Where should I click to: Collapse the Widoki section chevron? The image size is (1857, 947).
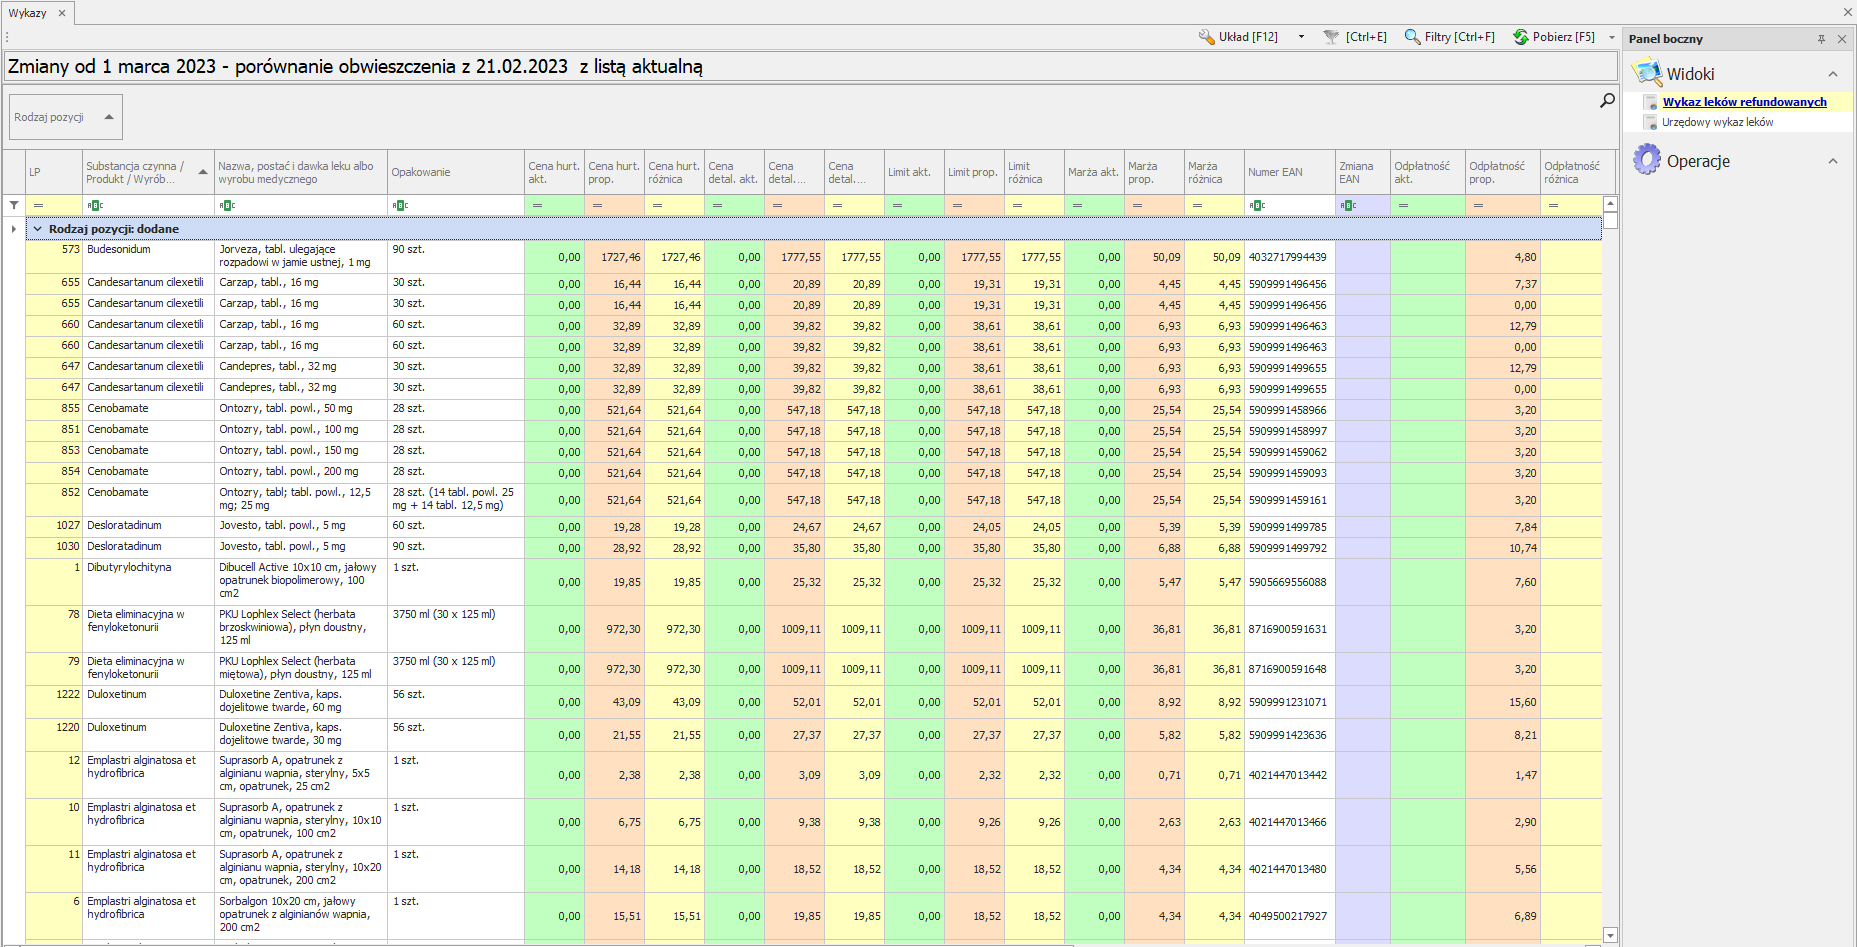pyautogui.click(x=1833, y=74)
